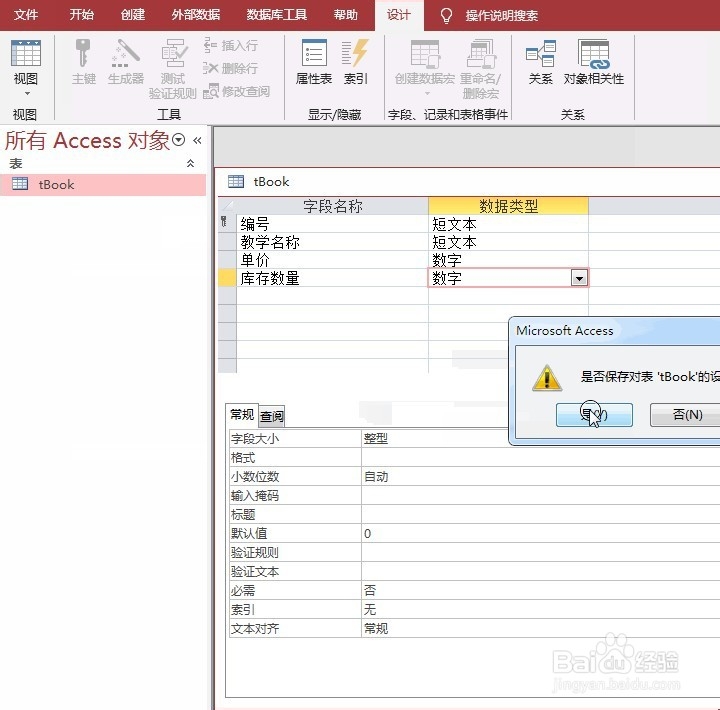Click 插入行 insert rows
Image resolution: width=720 pixels, height=710 pixels.
pos(231,45)
